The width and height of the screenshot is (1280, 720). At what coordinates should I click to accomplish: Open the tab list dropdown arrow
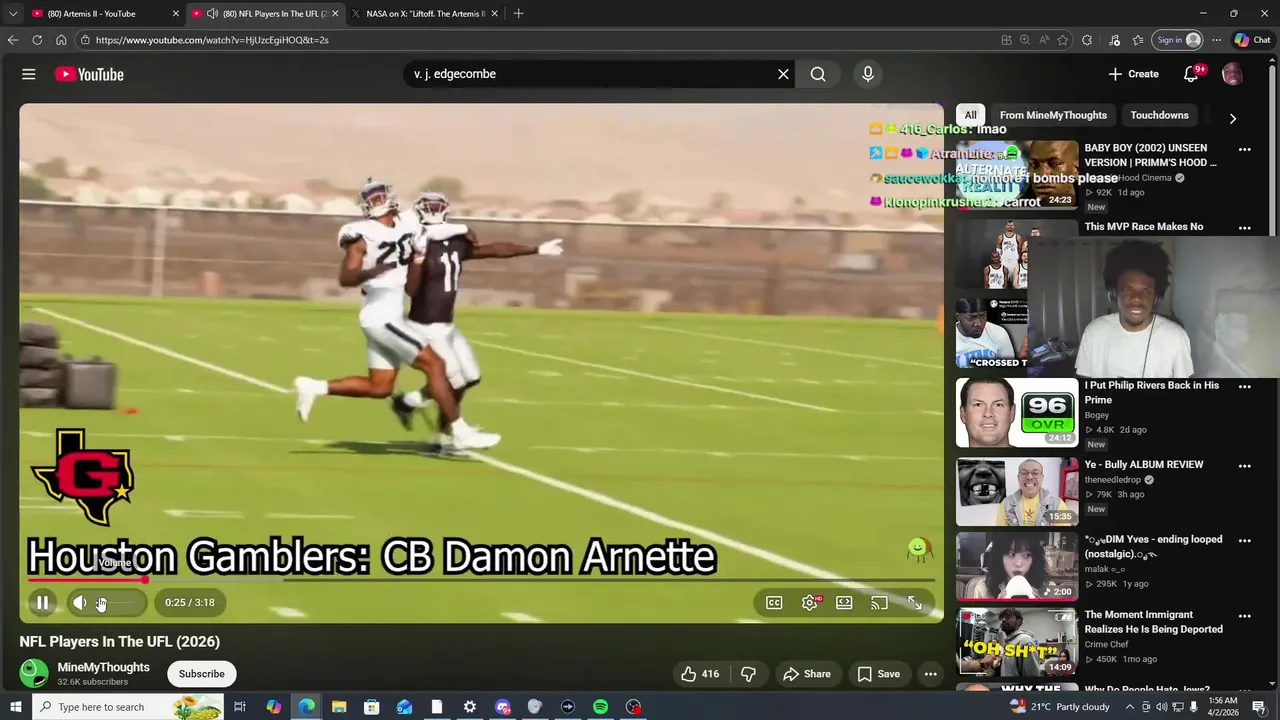tap(12, 14)
